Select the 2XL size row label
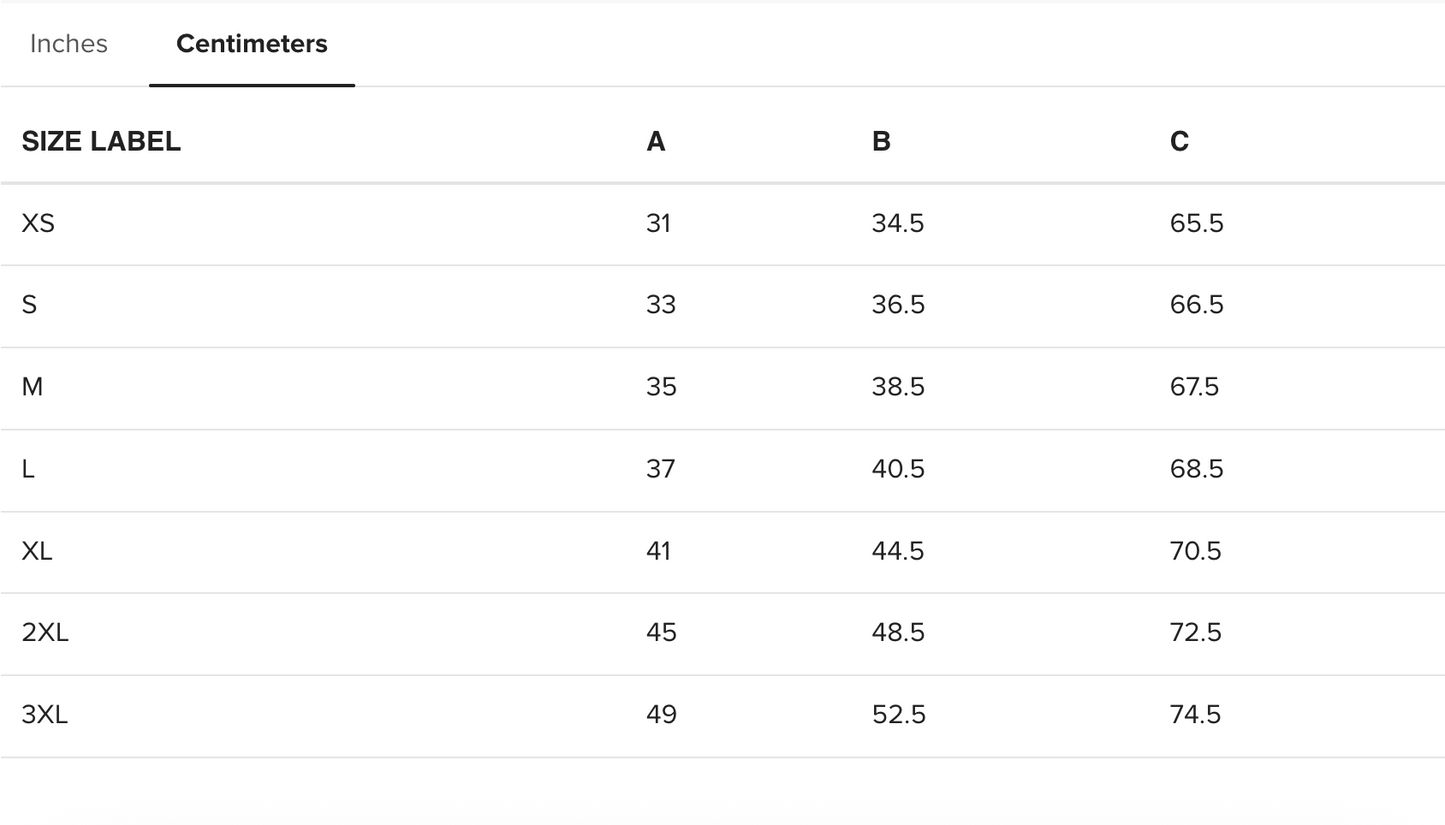The image size is (1445, 825). [45, 633]
